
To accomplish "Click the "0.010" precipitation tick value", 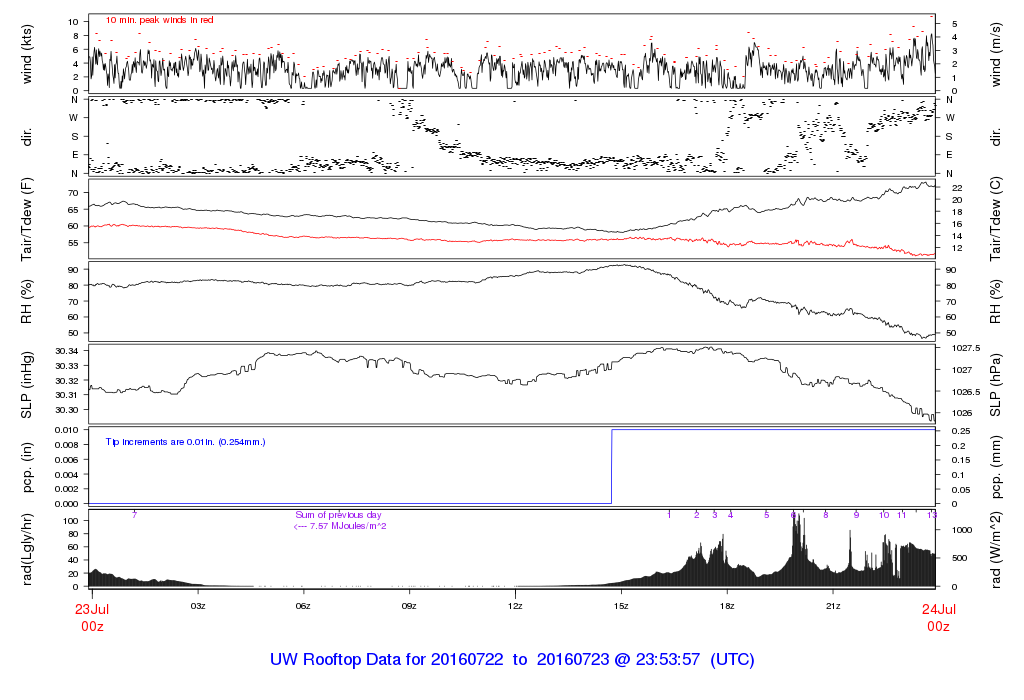I will pos(67,430).
